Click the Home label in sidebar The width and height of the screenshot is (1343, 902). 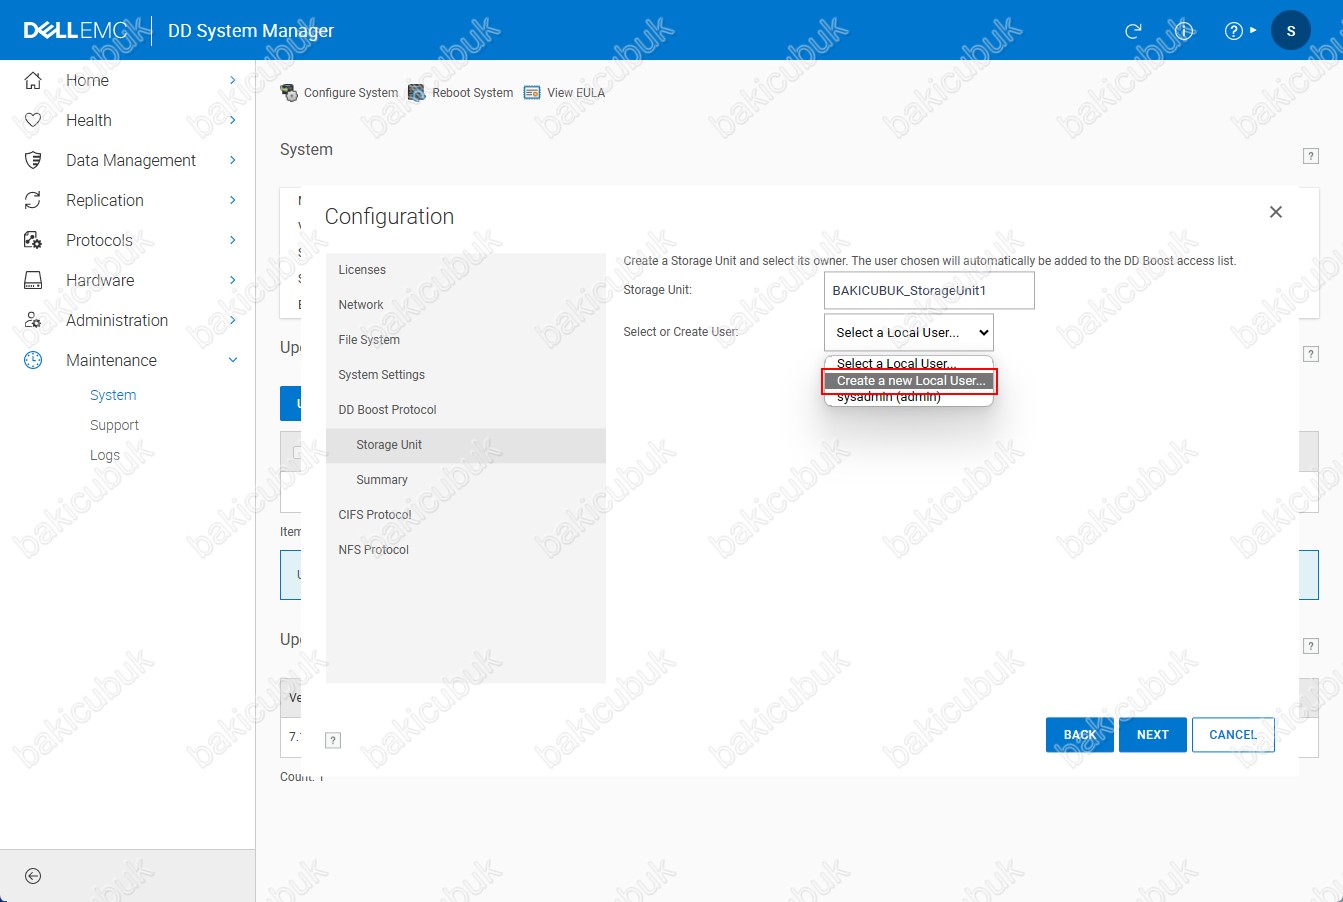pos(88,80)
